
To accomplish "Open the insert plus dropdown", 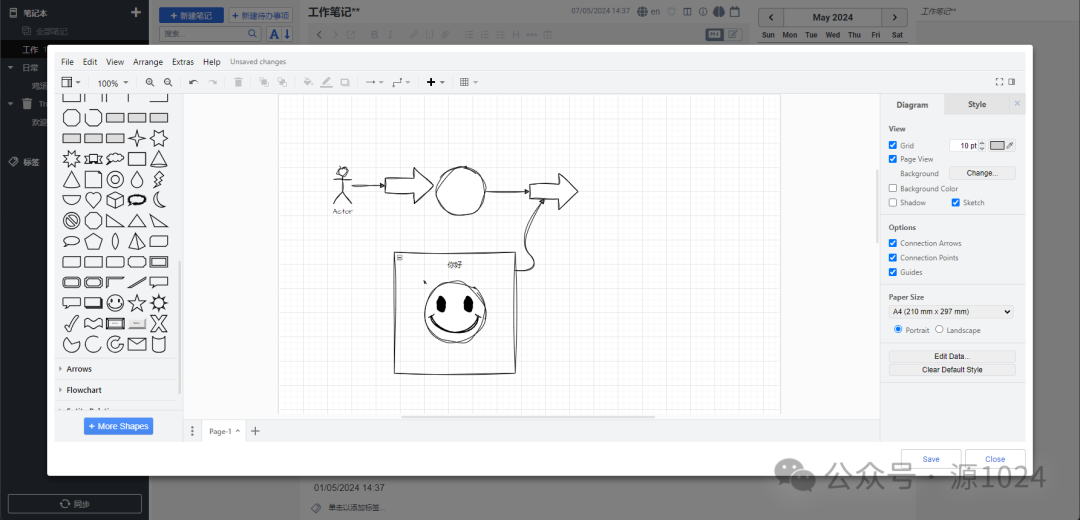I will [x=435, y=82].
